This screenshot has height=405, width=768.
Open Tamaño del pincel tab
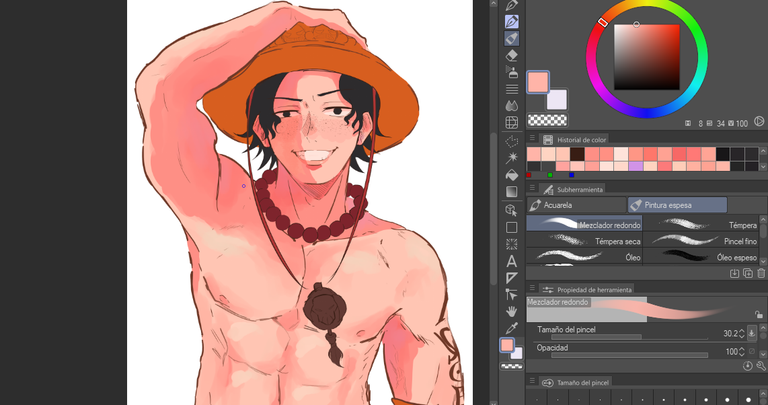point(576,382)
